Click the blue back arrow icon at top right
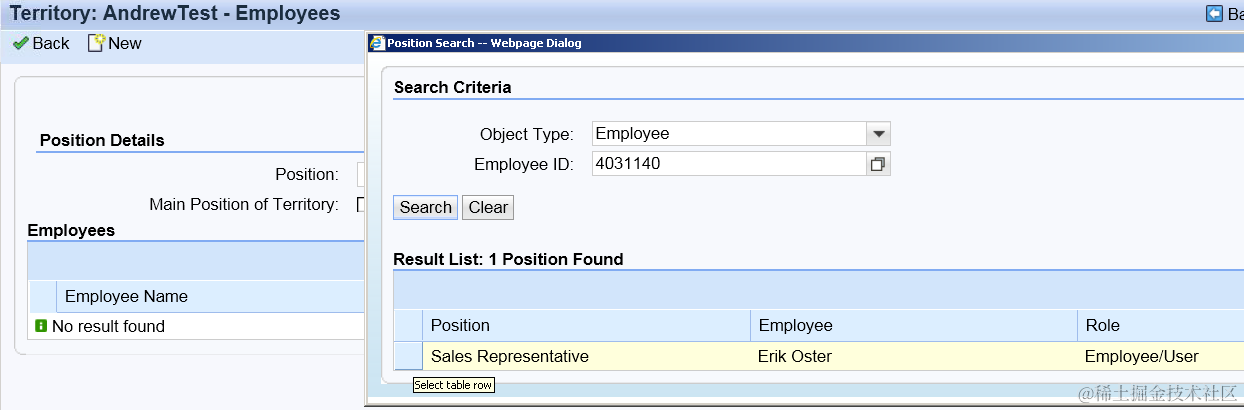The image size is (1244, 410). [1215, 13]
